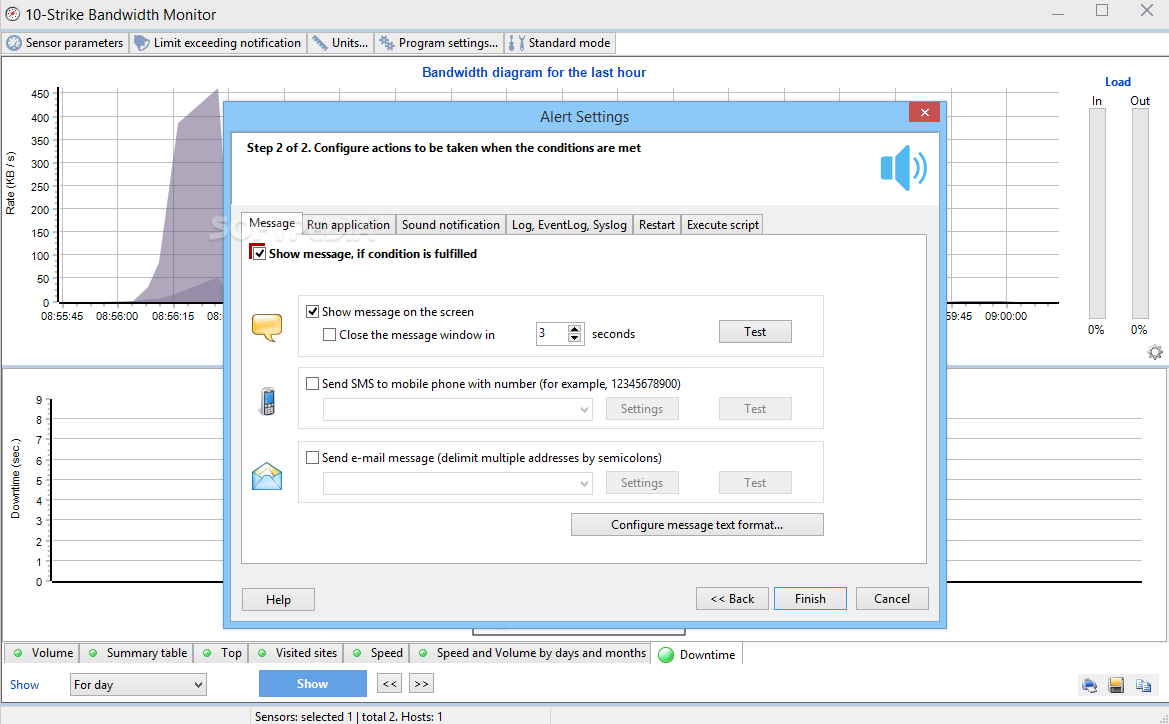This screenshot has width=1169, height=724.
Task: Switch to Standard mode
Action: tap(560, 43)
